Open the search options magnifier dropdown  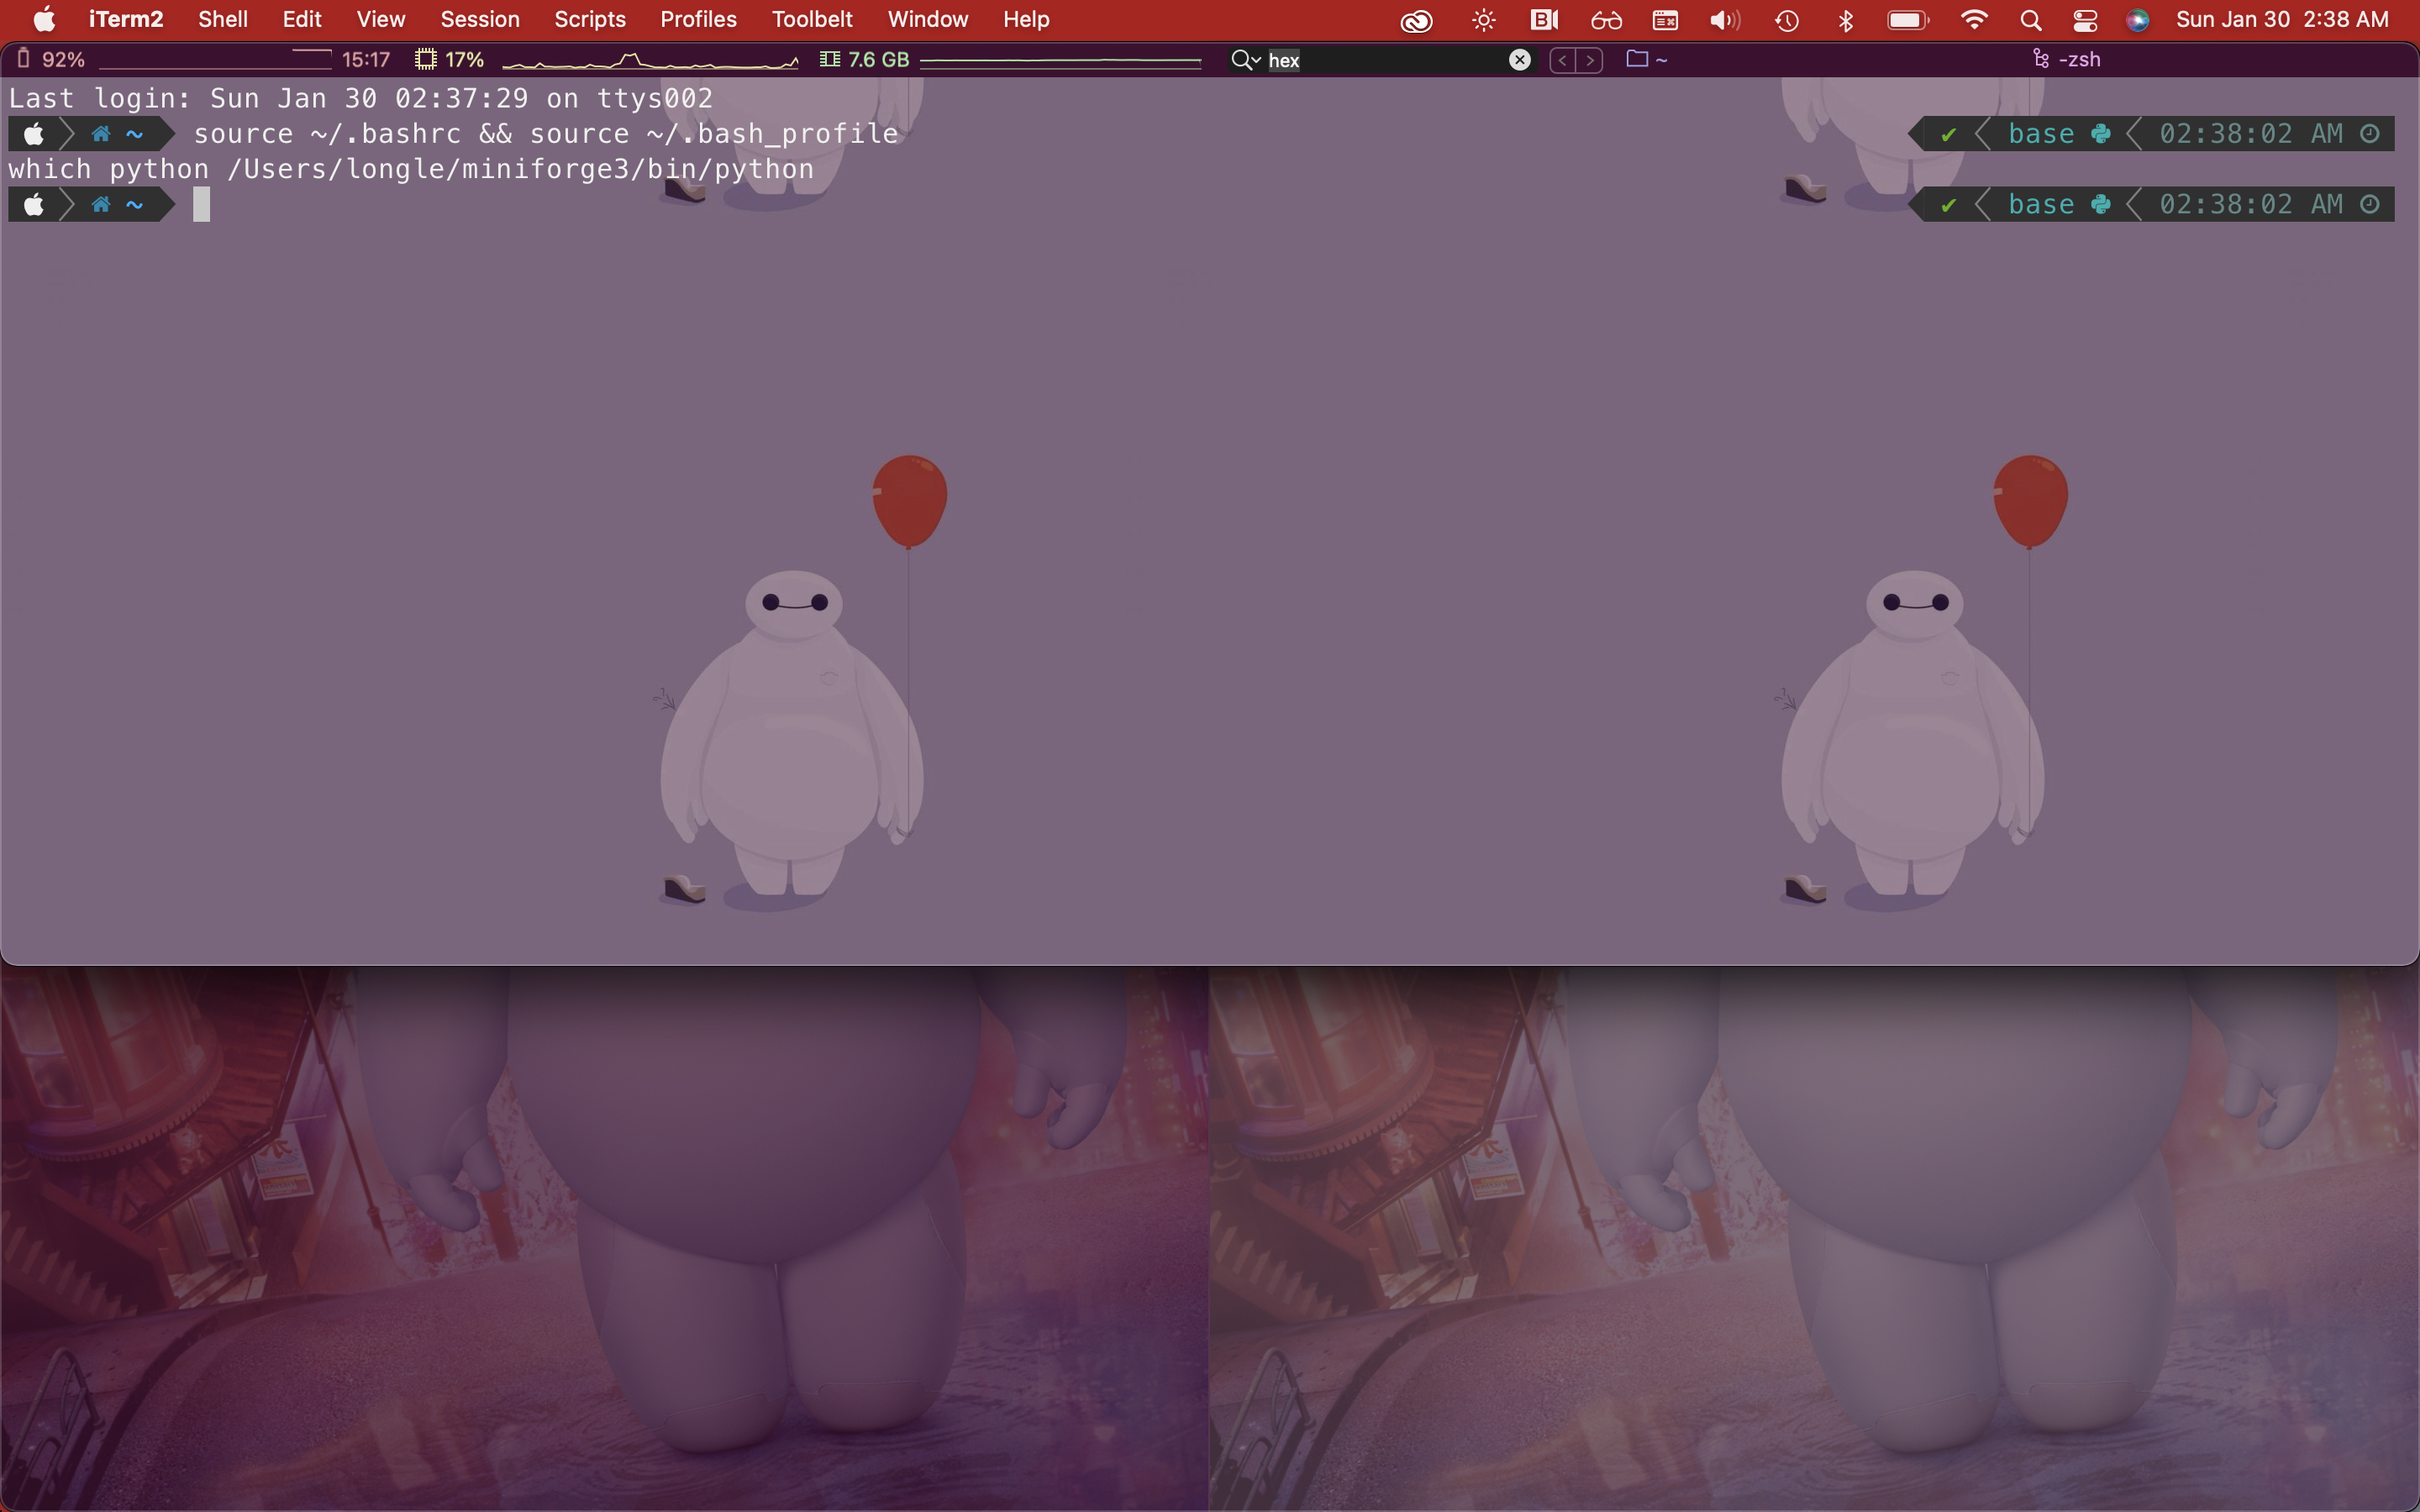click(x=1245, y=60)
